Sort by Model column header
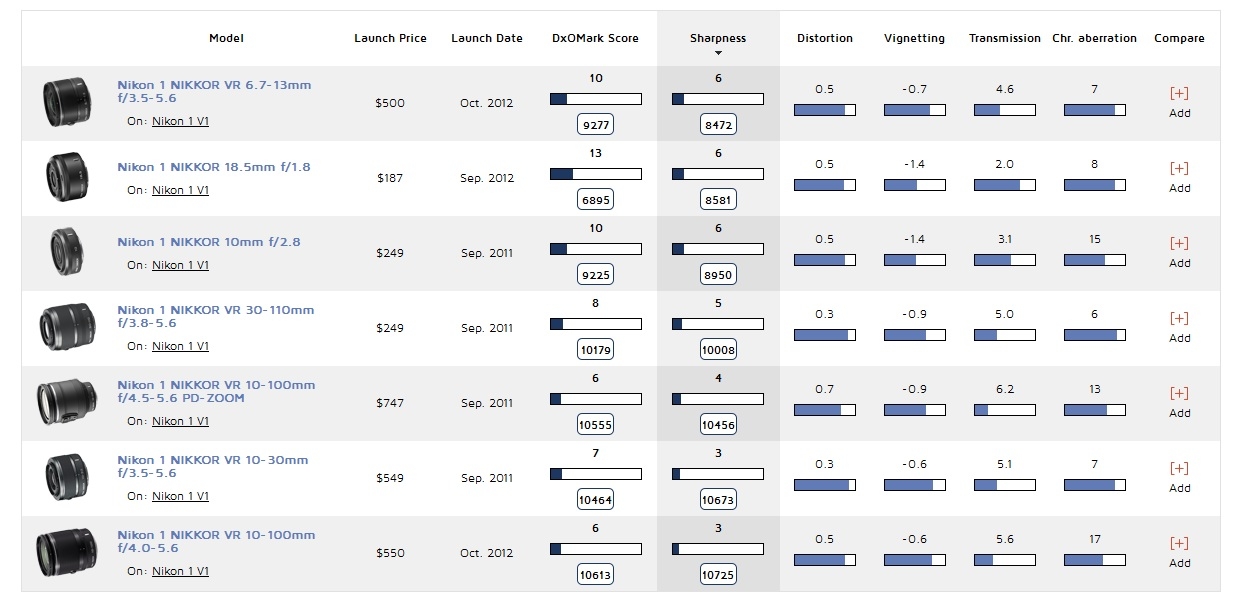The width and height of the screenshot is (1239, 609). [226, 38]
